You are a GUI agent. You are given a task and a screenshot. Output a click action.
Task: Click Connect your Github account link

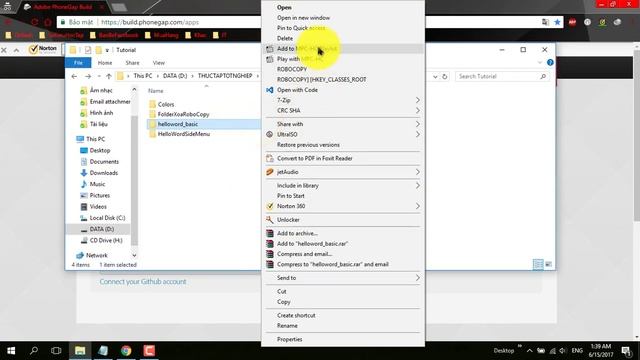click(143, 282)
